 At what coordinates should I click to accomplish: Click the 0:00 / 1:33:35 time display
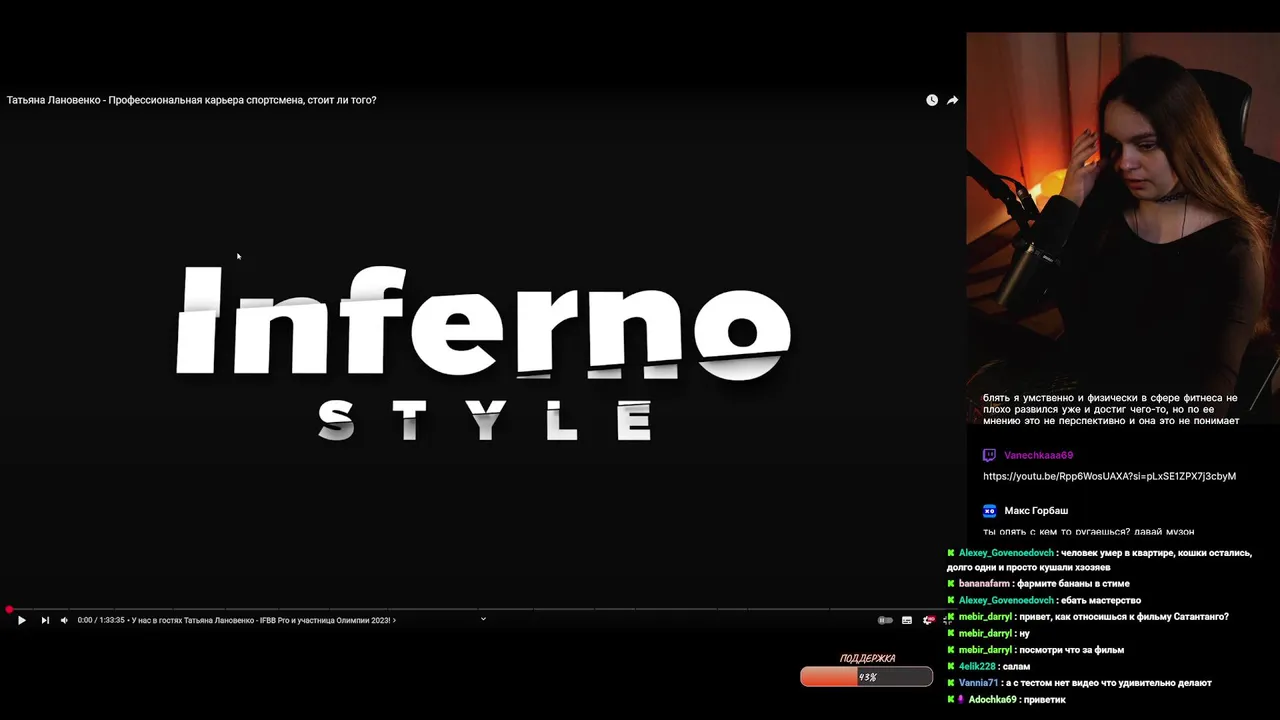click(101, 620)
